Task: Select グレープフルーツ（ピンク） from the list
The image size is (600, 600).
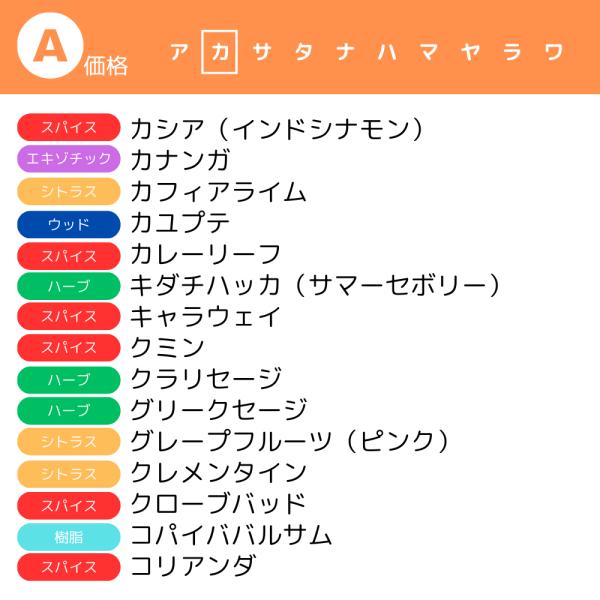Action: 290,441
